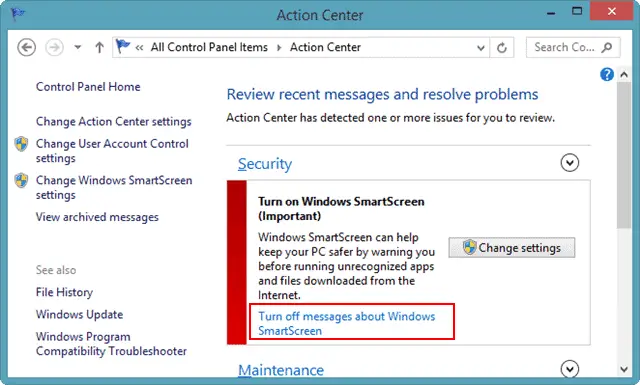Click the Maintenance section heading

point(281,370)
